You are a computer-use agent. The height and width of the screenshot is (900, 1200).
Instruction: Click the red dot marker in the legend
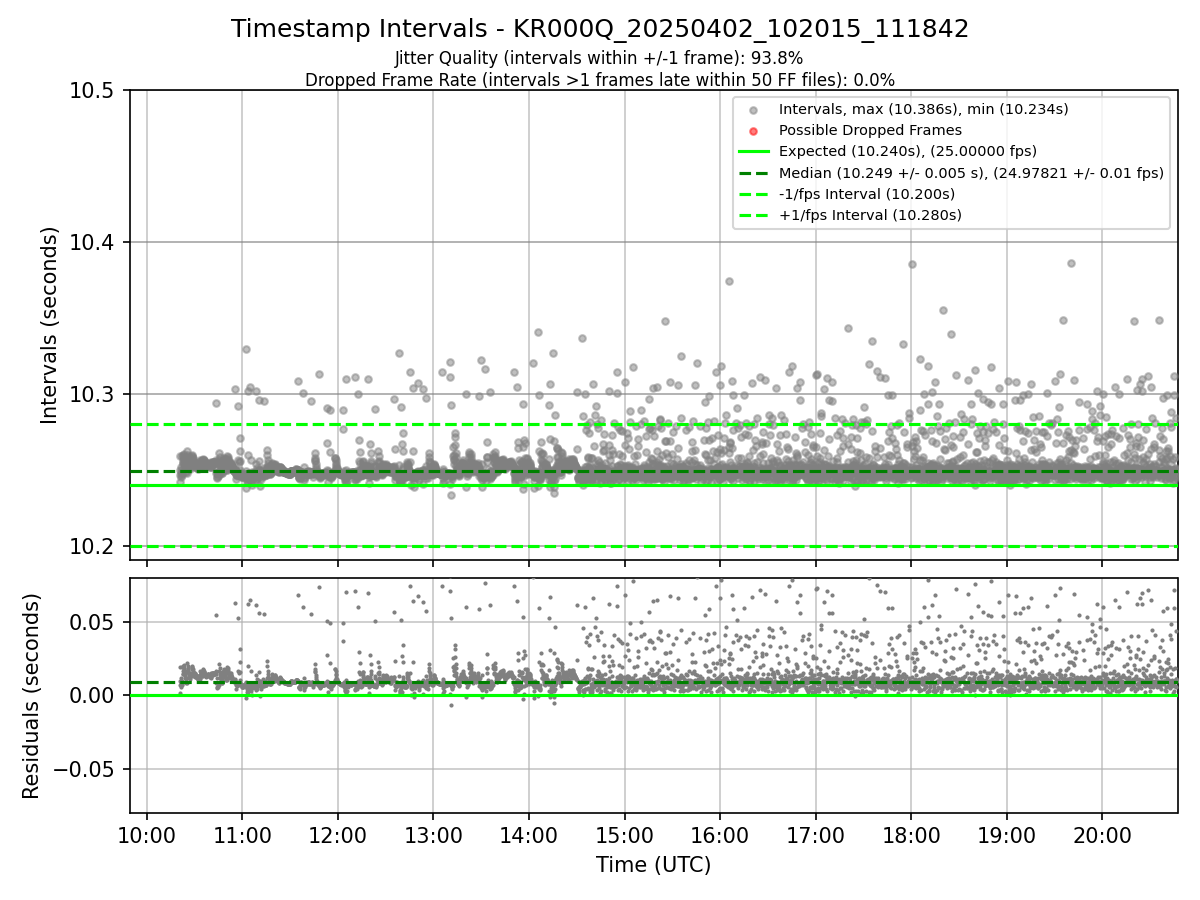click(754, 131)
